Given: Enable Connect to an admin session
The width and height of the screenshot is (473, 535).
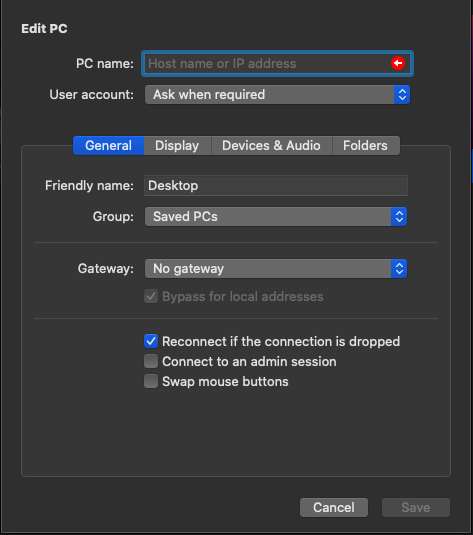Looking at the screenshot, I should tap(151, 361).
